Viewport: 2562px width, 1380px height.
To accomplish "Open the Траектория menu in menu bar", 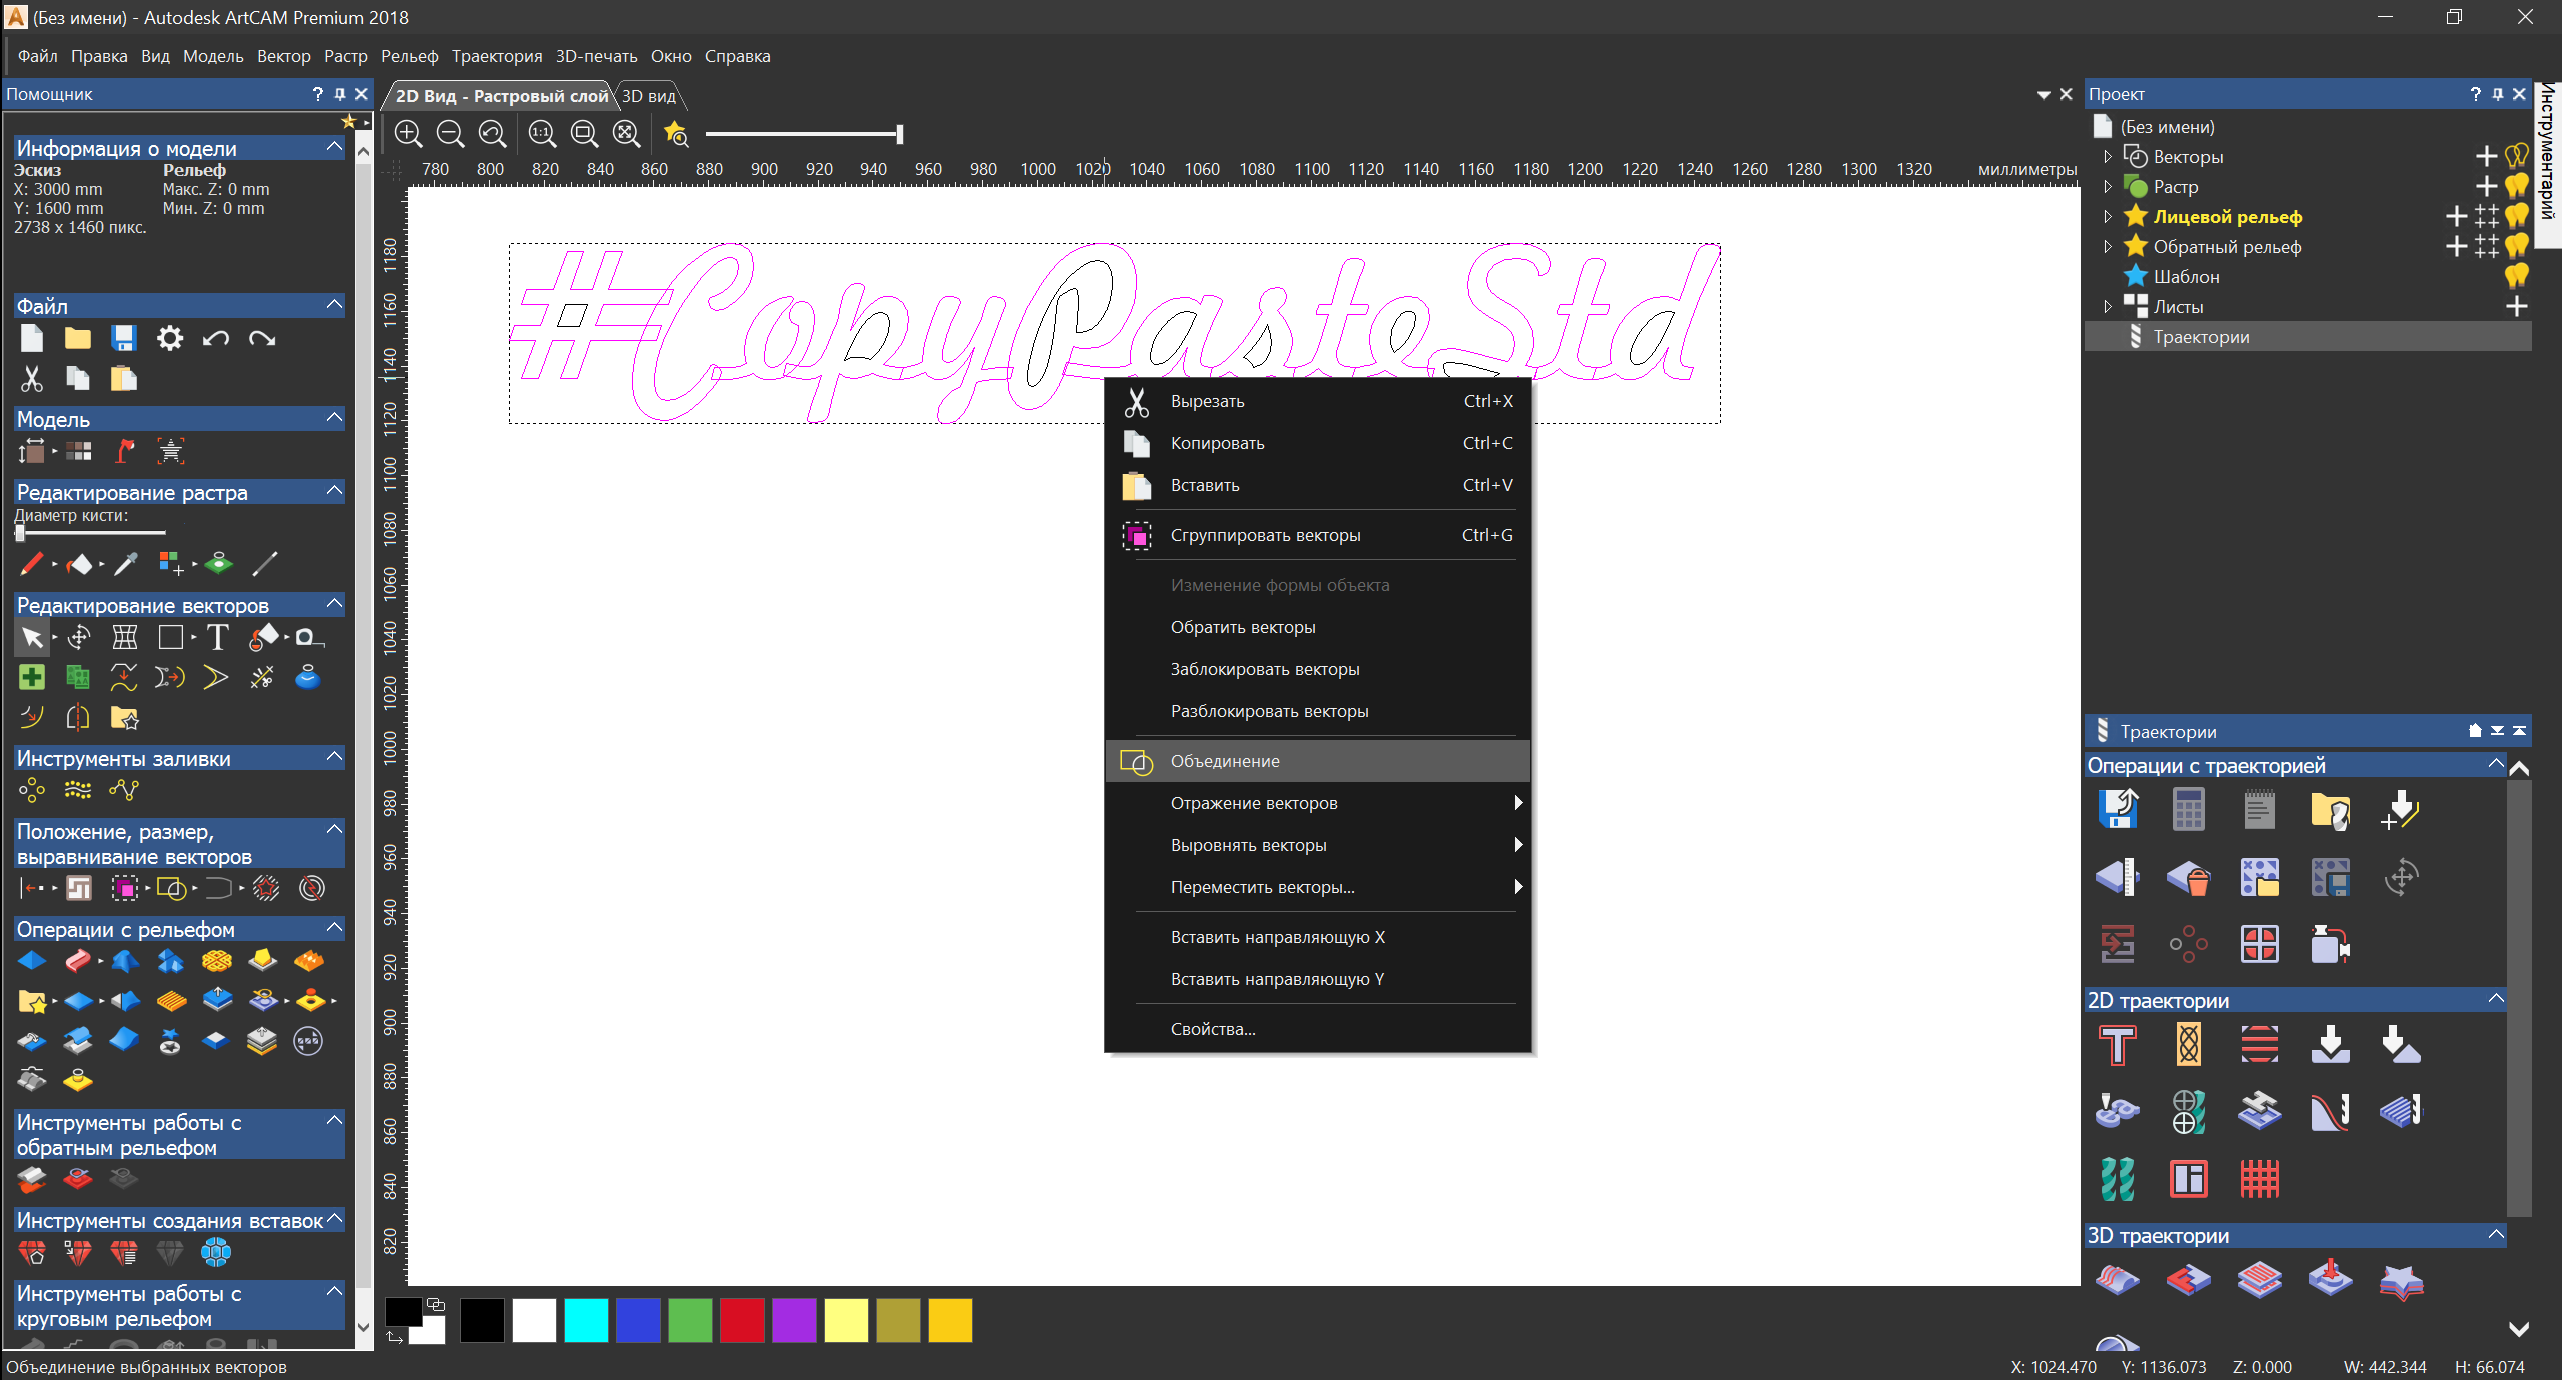I will [x=496, y=56].
